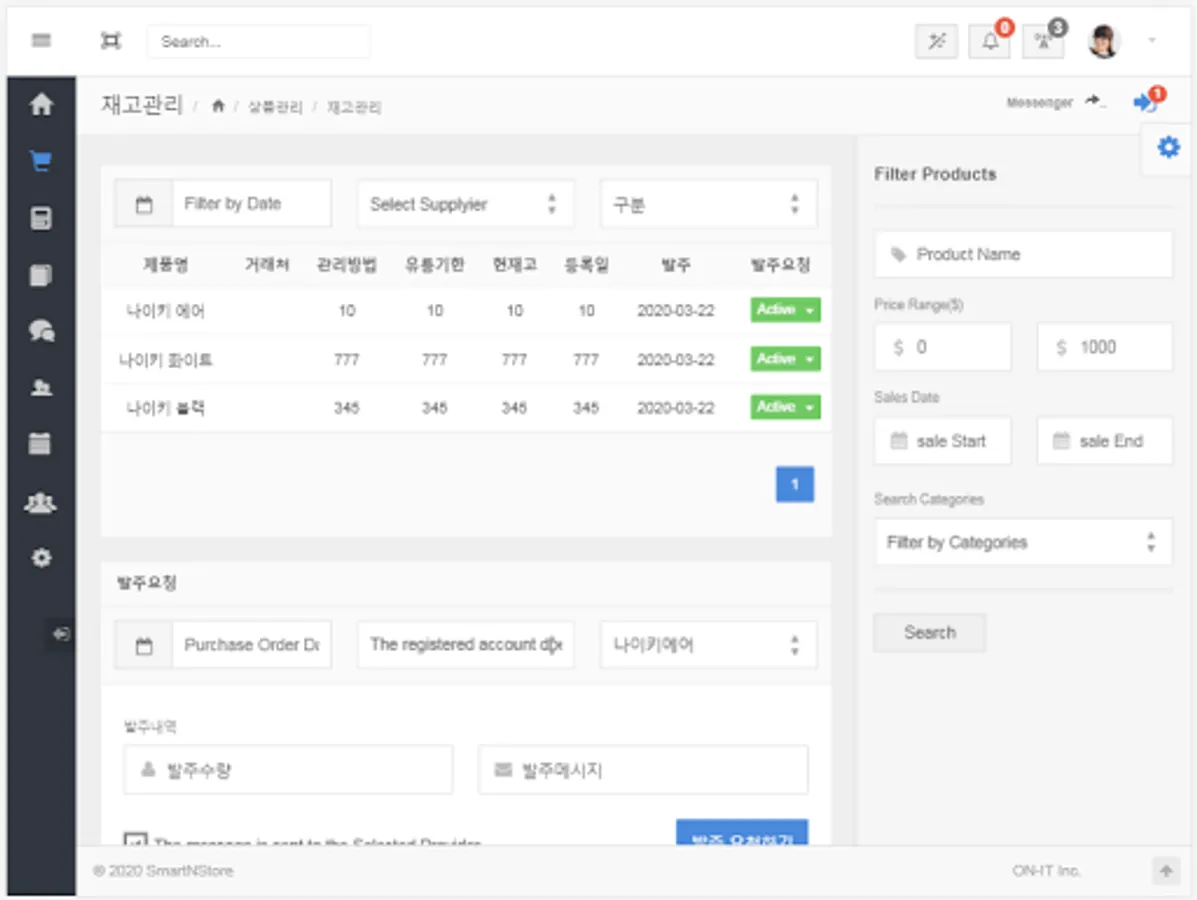Click the fullscreen expand icon
The image size is (1197, 900).
click(x=111, y=40)
